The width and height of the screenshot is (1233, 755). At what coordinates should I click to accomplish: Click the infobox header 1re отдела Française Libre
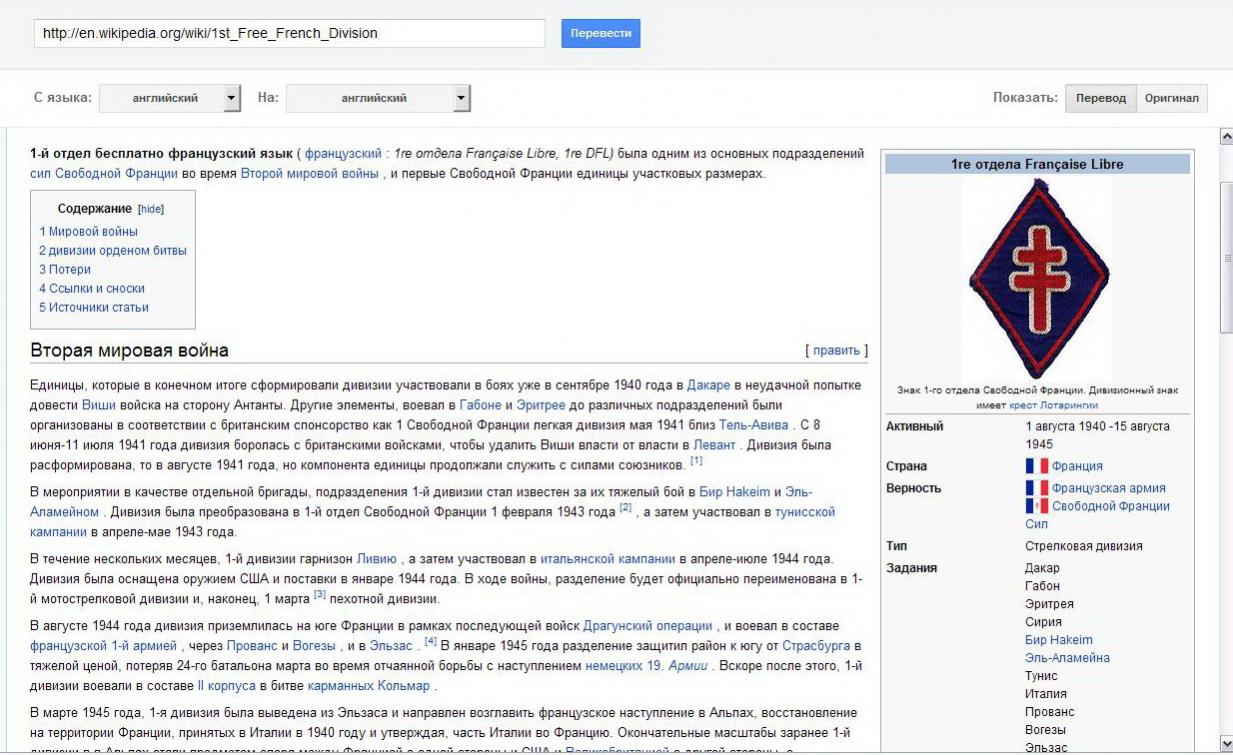pyautogui.click(x=1037, y=164)
